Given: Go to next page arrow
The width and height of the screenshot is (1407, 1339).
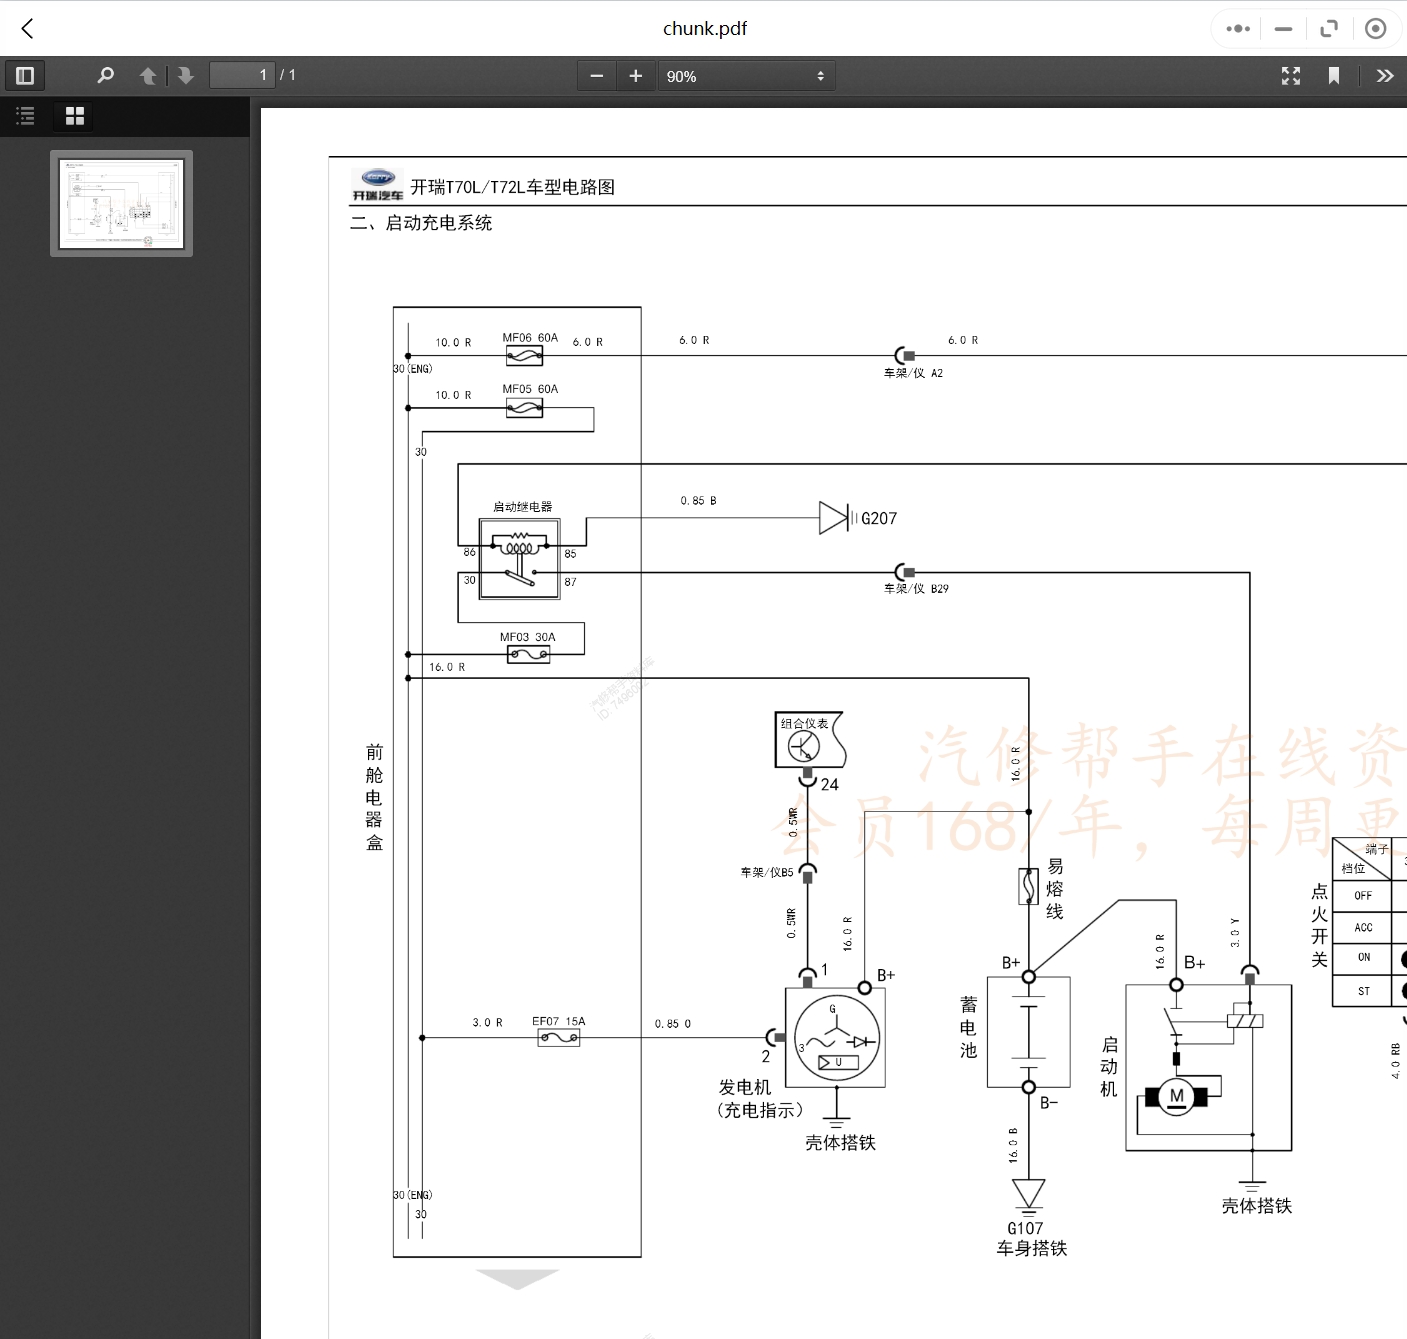Looking at the screenshot, I should point(185,76).
